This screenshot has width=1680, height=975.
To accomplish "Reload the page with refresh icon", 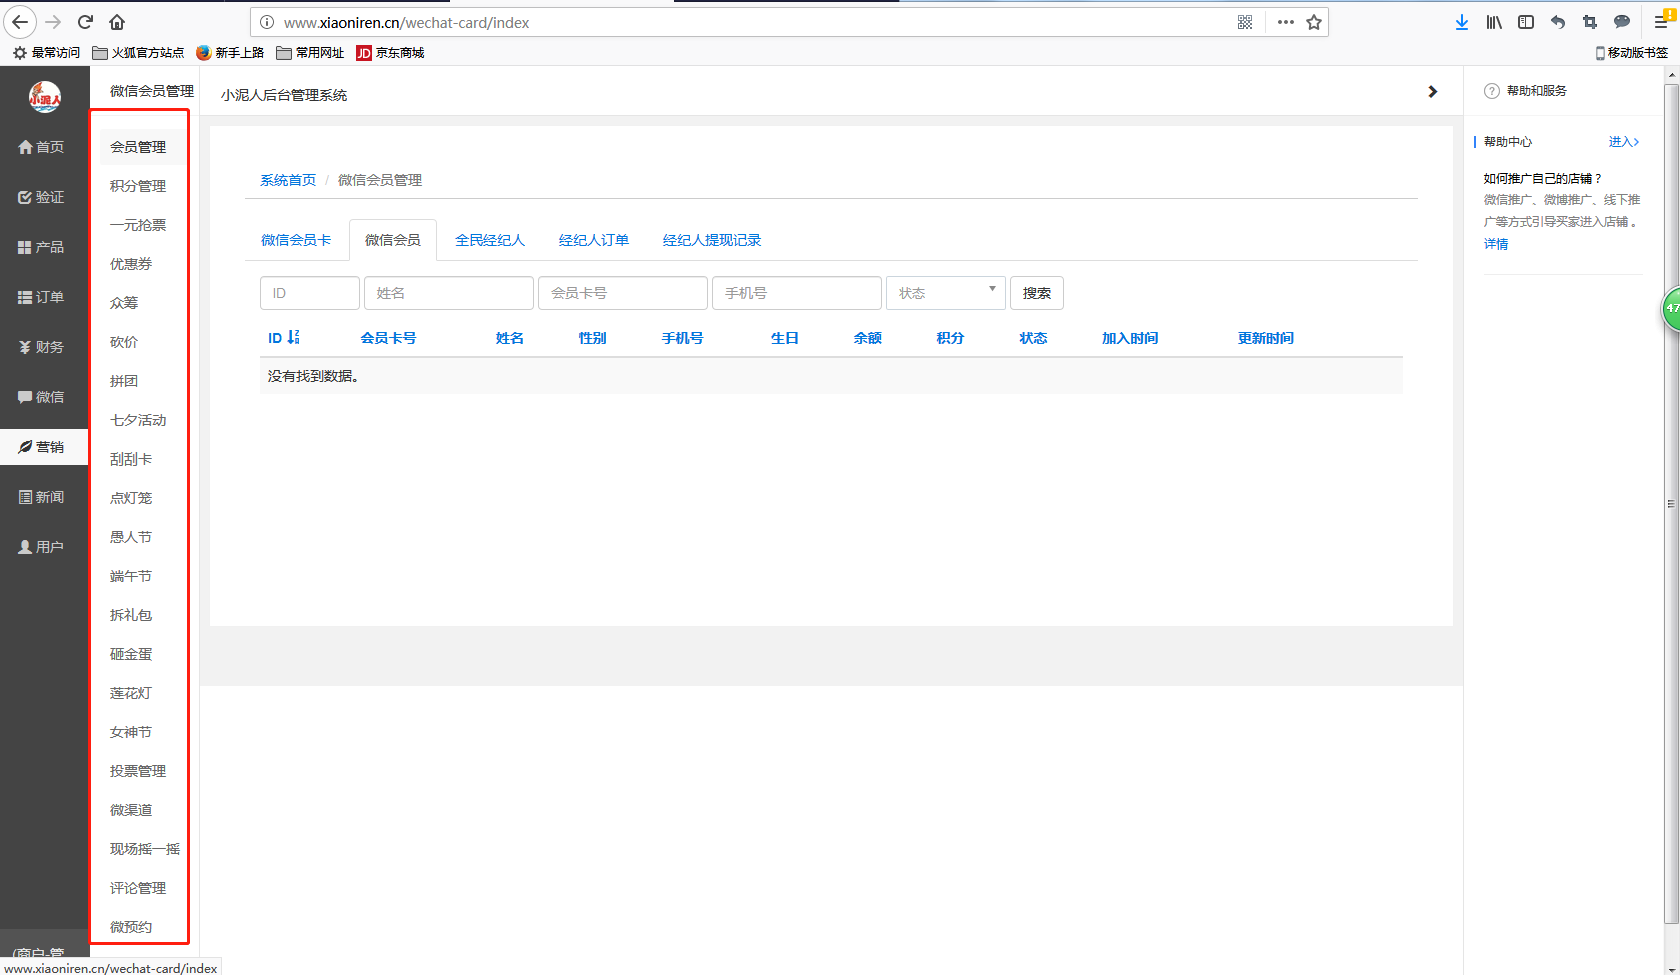I will click(x=85, y=22).
